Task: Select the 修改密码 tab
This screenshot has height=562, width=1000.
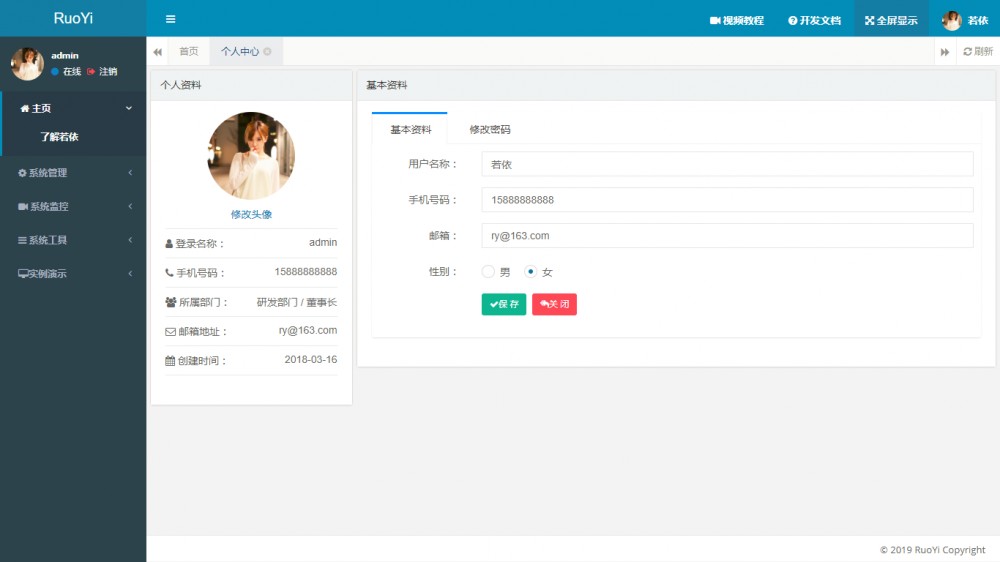Action: pos(490,129)
